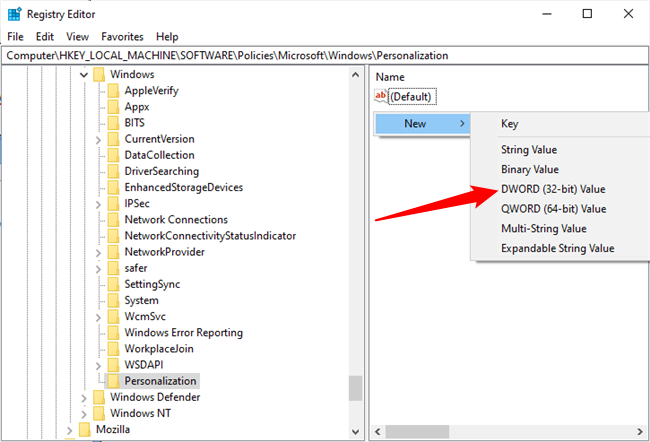Click the WorkplaceJoin folder icon

click(113, 349)
